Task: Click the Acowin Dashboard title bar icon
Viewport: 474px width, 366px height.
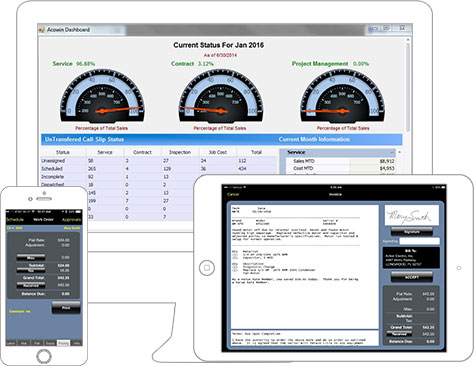Action: 42,30
